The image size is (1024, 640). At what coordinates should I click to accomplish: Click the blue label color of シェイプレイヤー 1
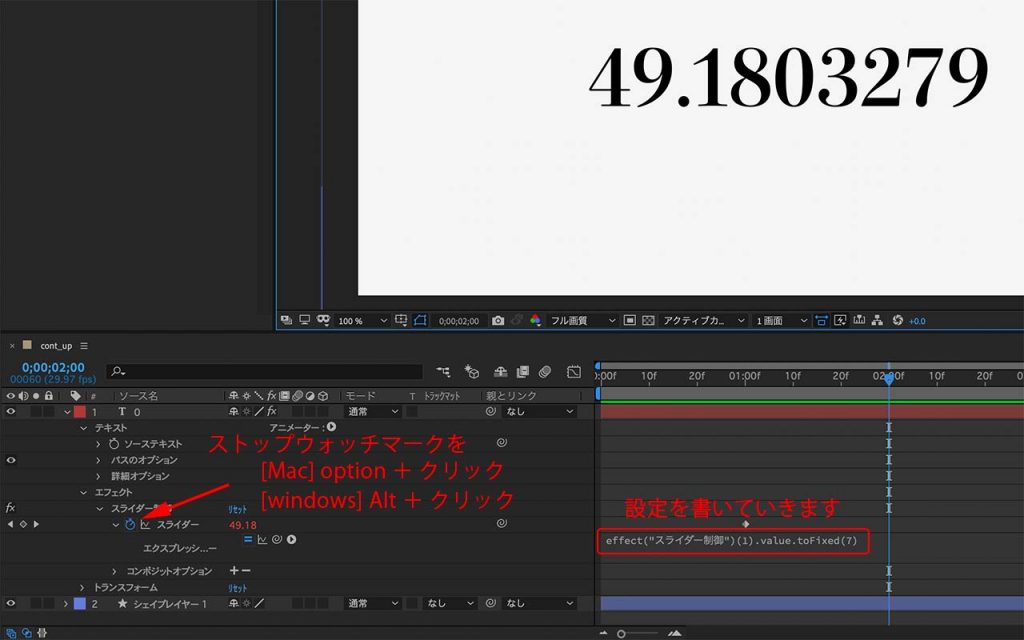80,603
